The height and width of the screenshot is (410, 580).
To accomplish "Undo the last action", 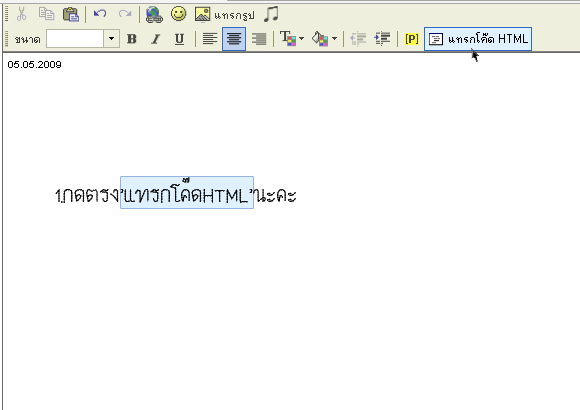I will [100, 14].
